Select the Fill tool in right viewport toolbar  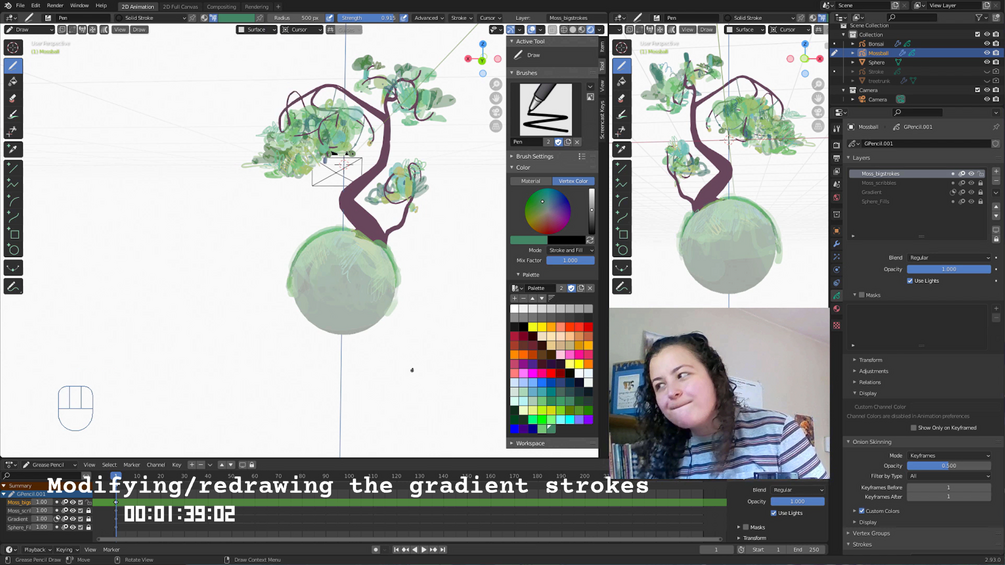point(622,82)
